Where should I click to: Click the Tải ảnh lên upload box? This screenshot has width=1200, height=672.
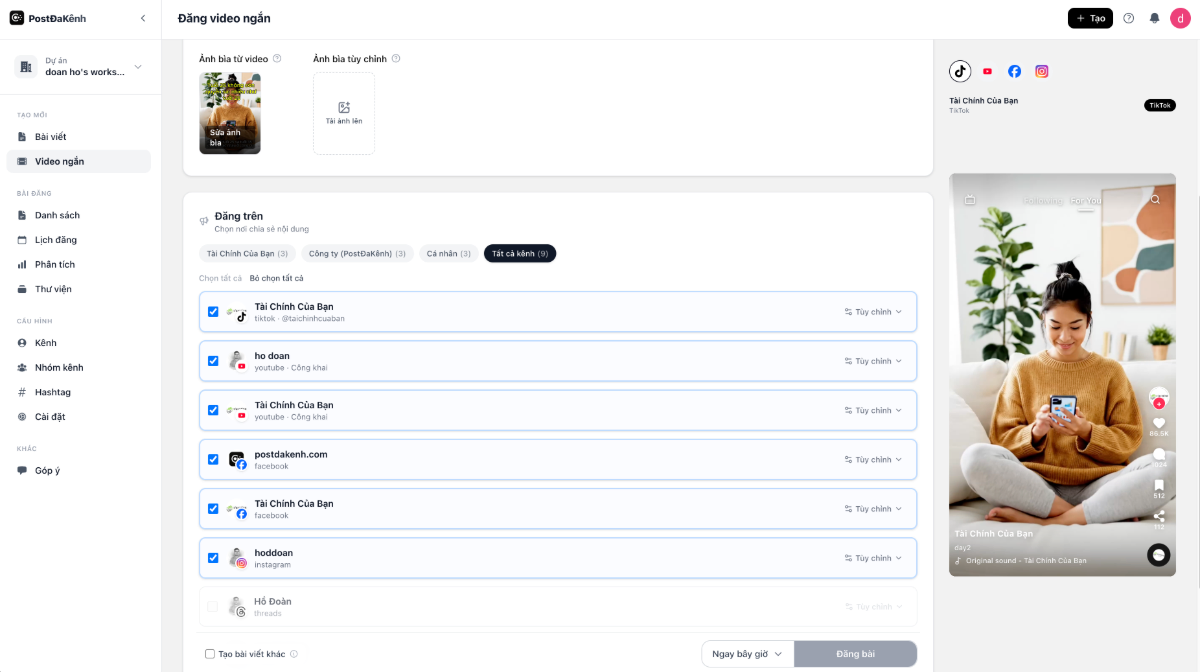click(x=344, y=113)
